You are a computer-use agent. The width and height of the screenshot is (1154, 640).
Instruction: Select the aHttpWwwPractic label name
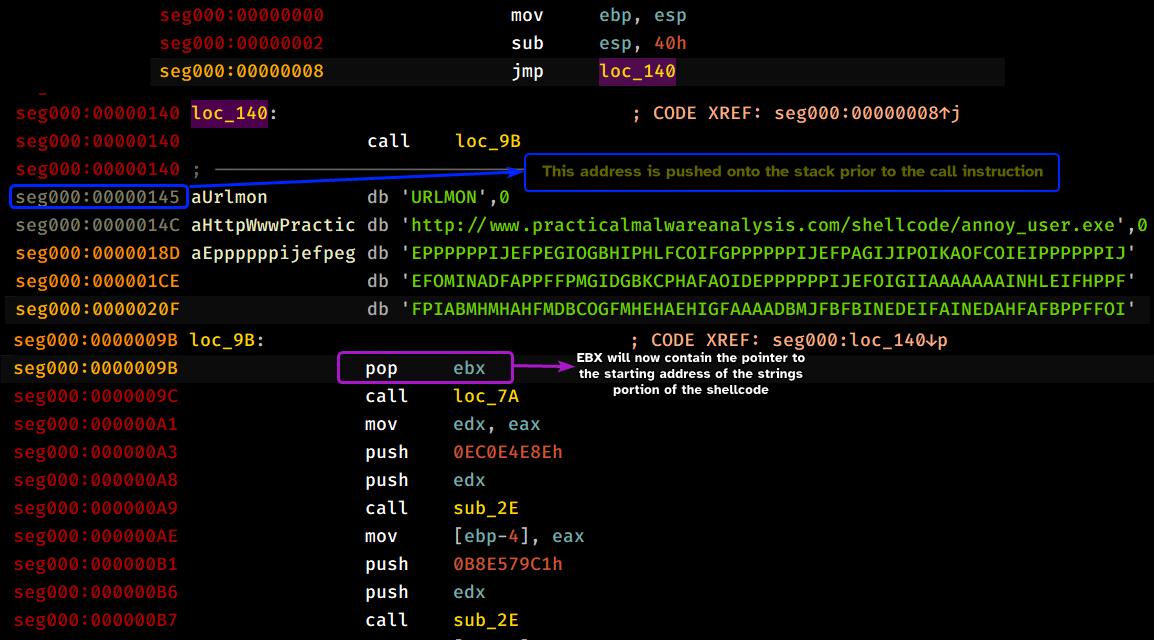(x=273, y=225)
